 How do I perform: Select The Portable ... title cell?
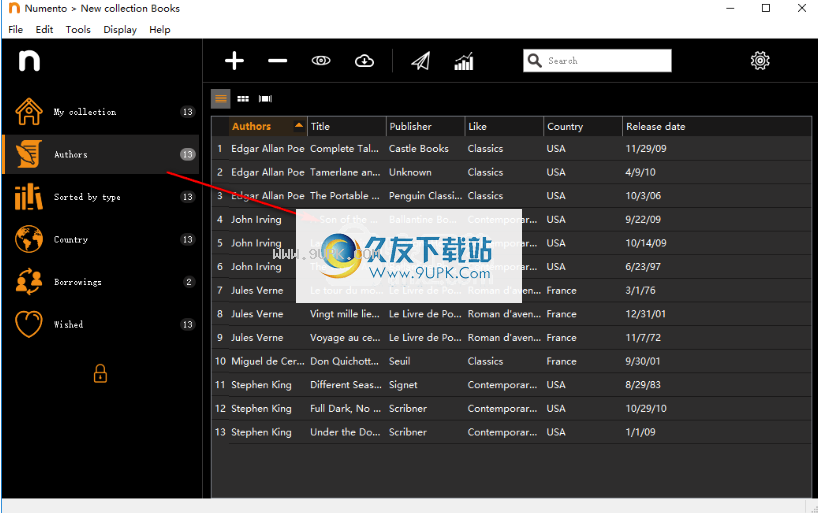pyautogui.click(x=345, y=196)
